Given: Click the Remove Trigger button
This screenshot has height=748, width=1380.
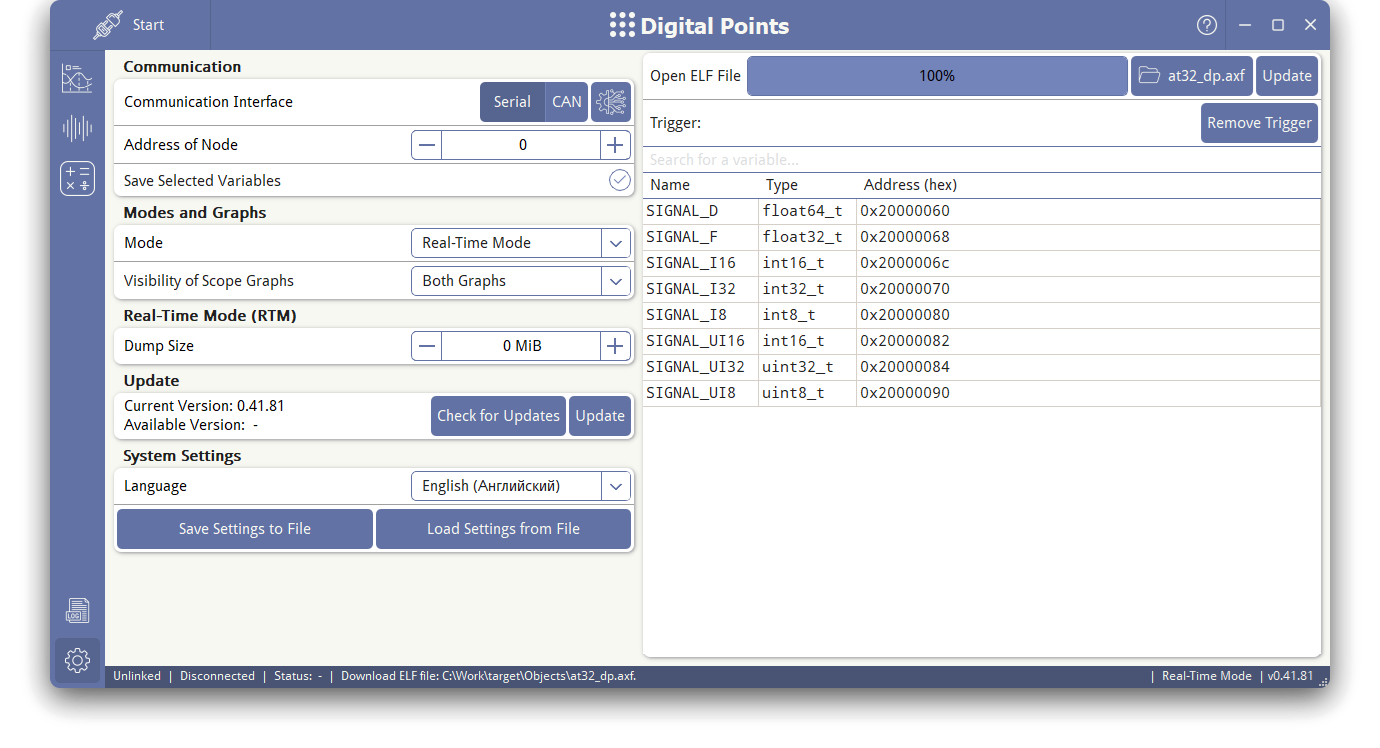Looking at the screenshot, I should point(1259,123).
